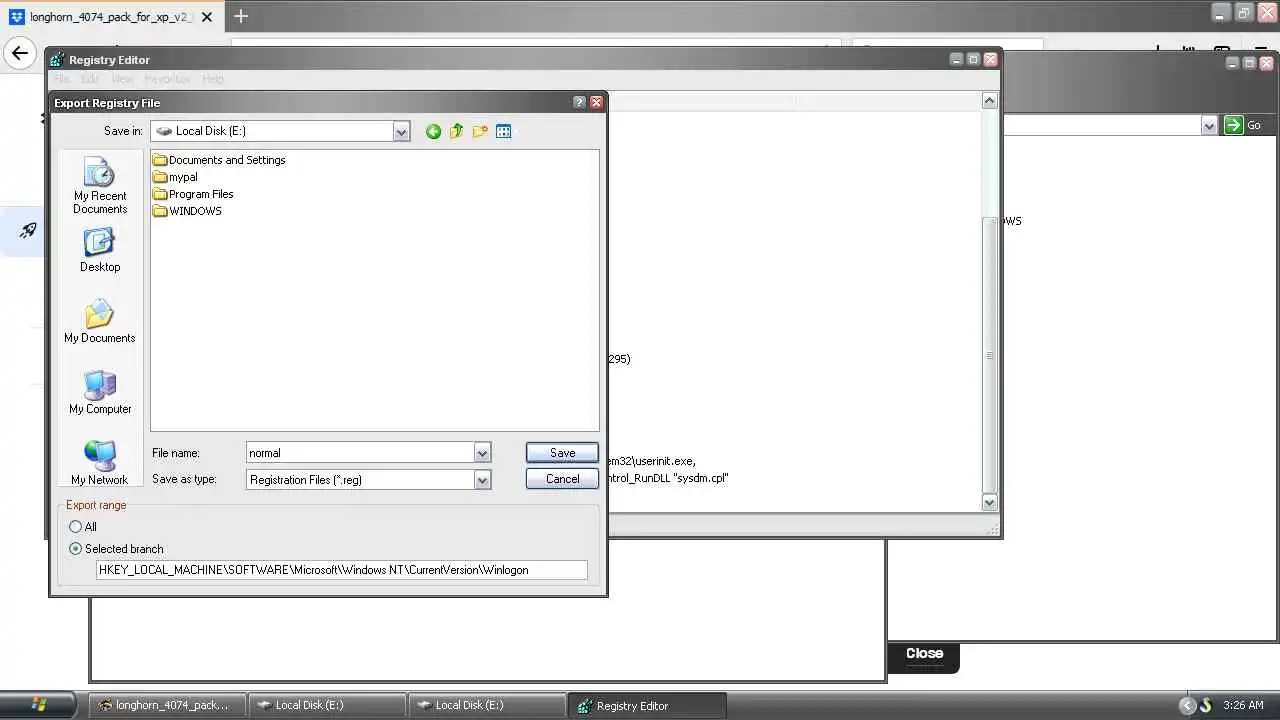Click the Go arrow in Explorer window
Screen dimensions: 1280x720
pos(1234,125)
